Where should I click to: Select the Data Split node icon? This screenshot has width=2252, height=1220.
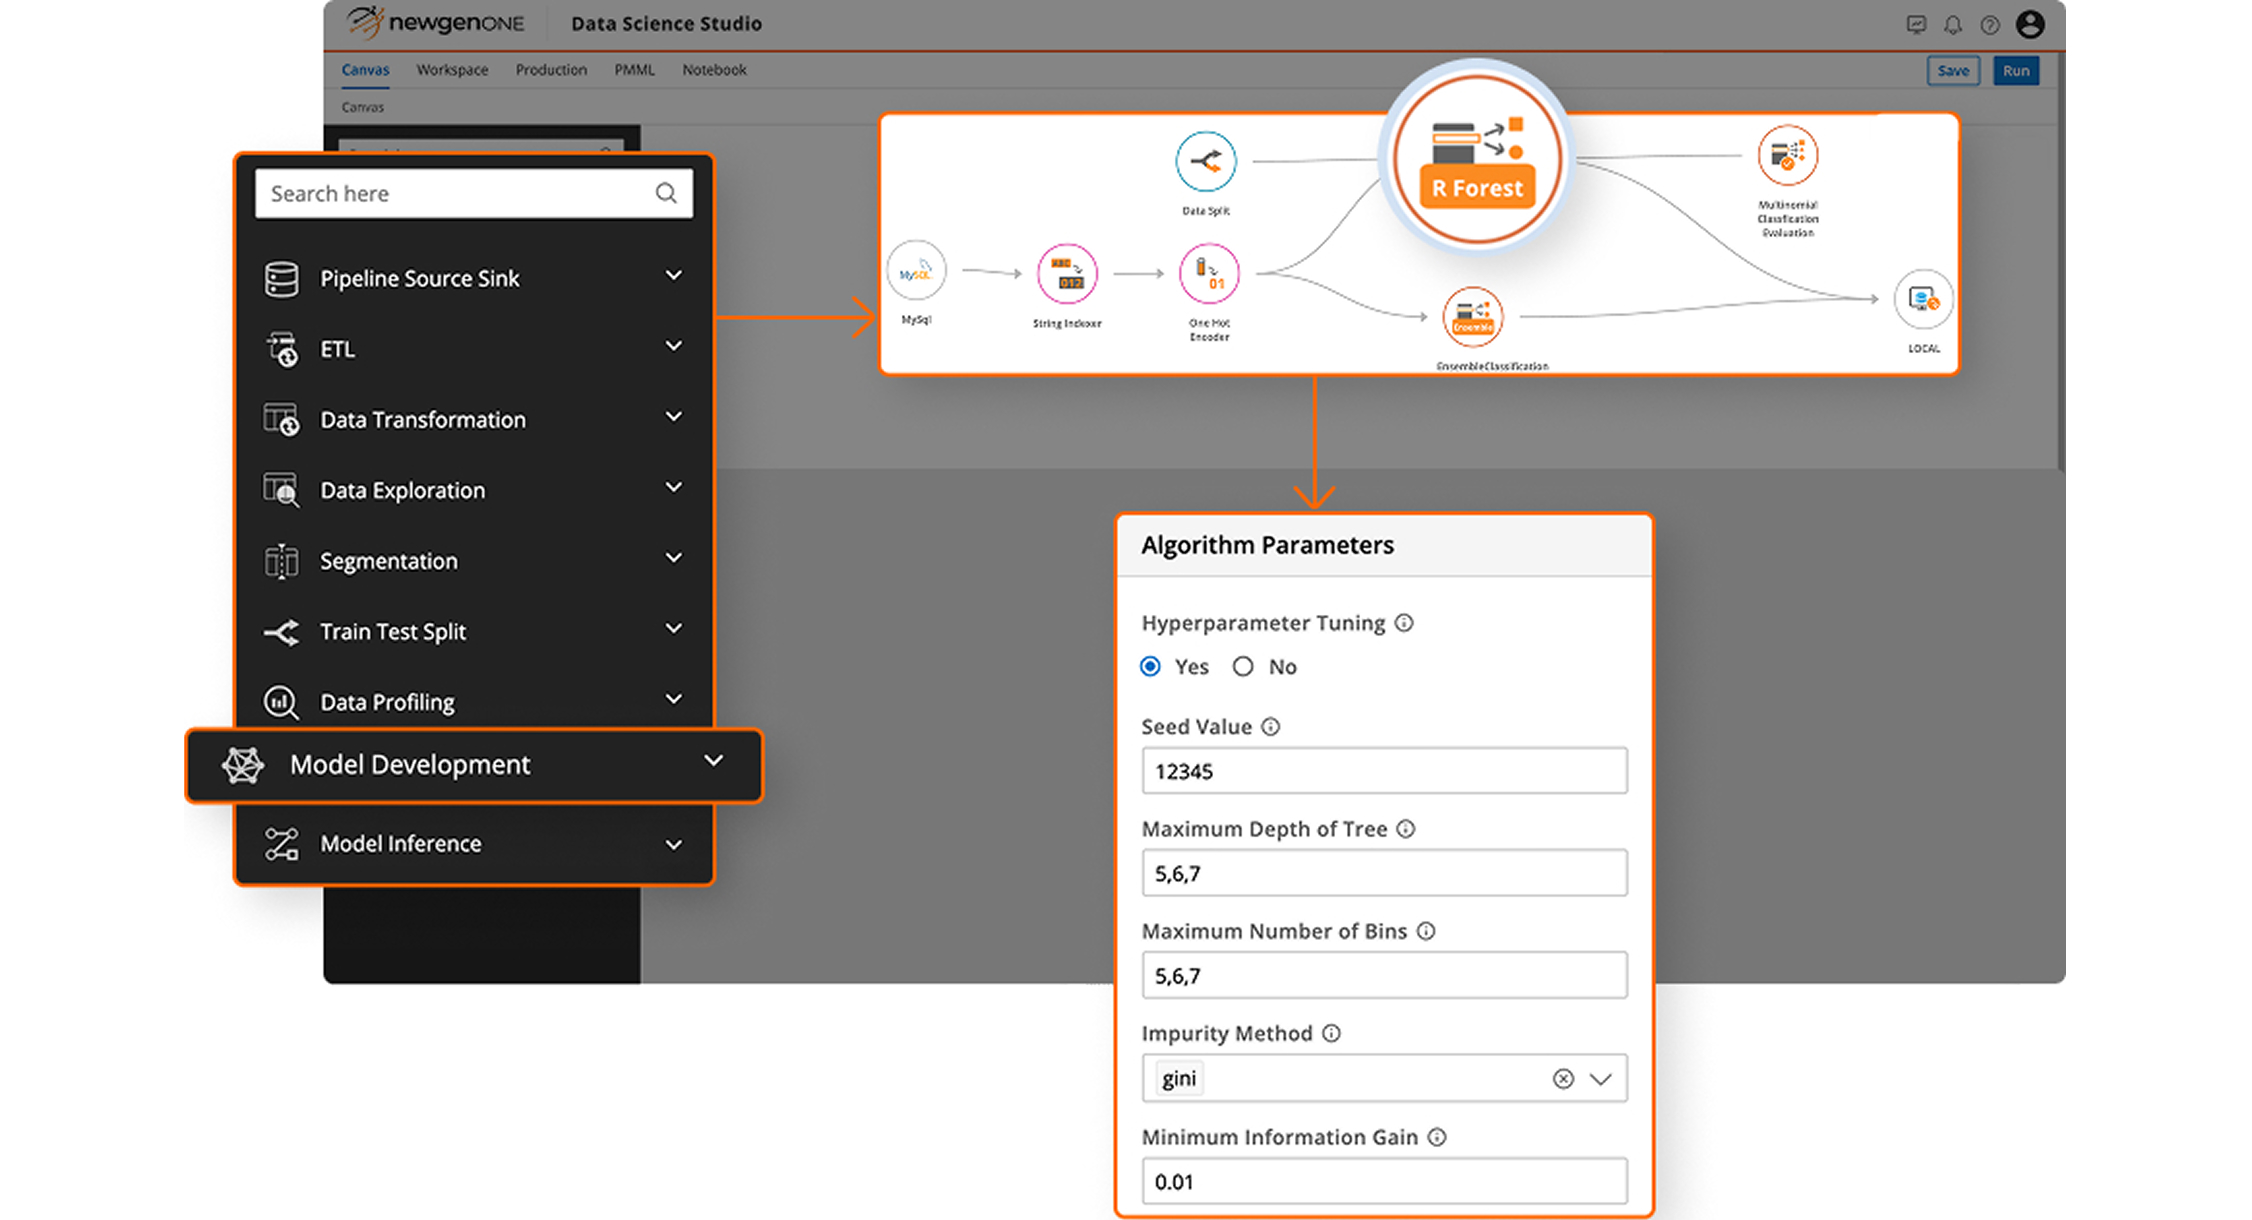point(1205,162)
